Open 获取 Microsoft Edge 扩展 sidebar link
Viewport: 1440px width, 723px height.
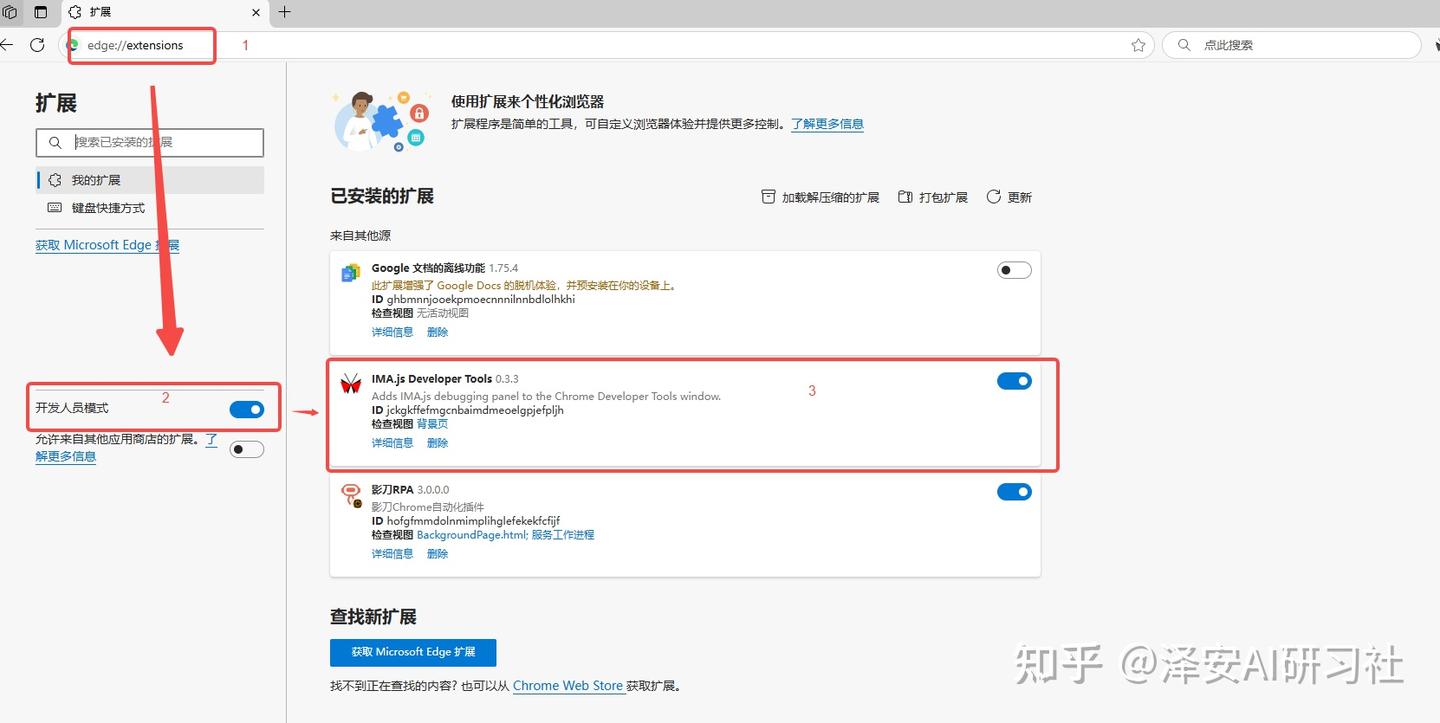coord(107,245)
